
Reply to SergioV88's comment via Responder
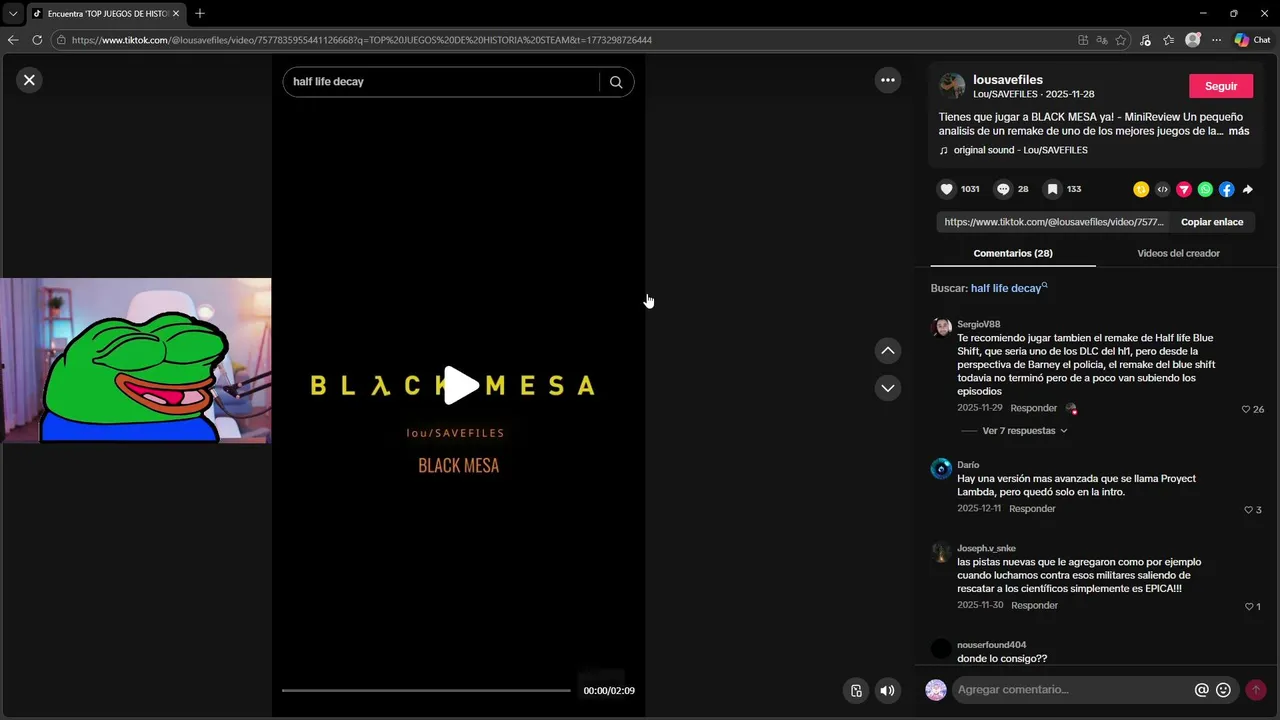tap(1034, 408)
